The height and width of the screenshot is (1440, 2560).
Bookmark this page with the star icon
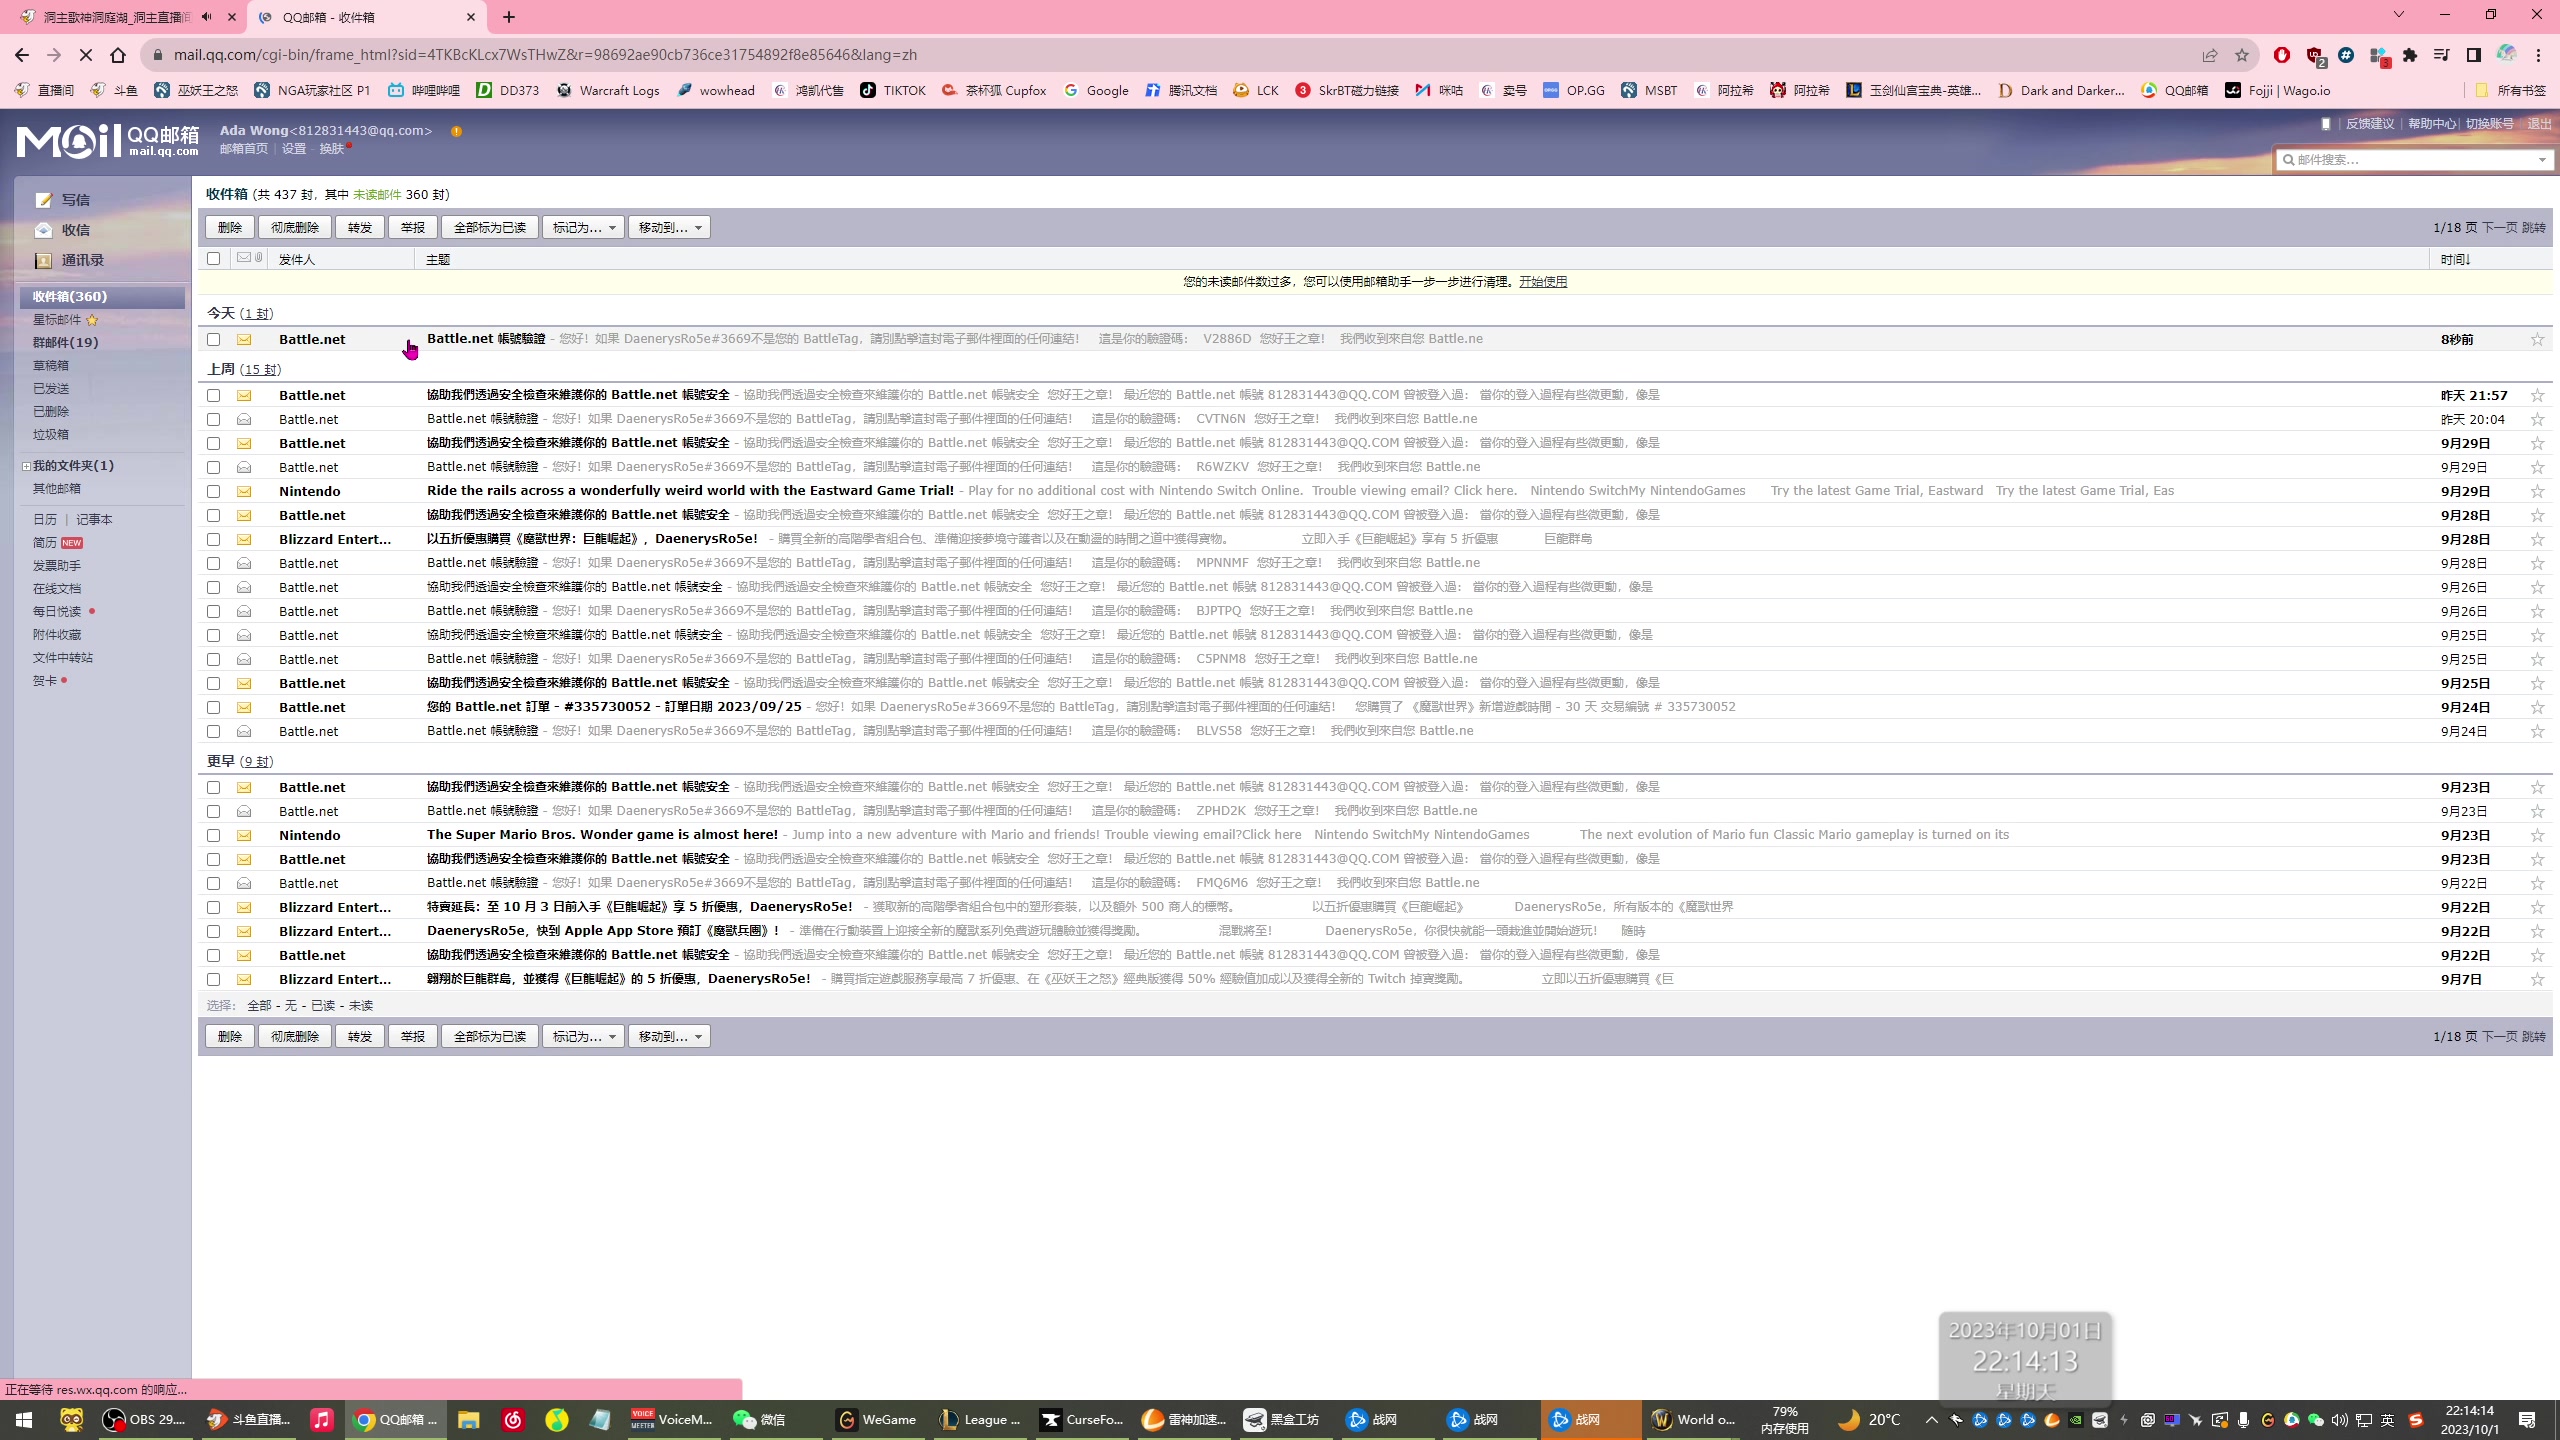point(2242,55)
